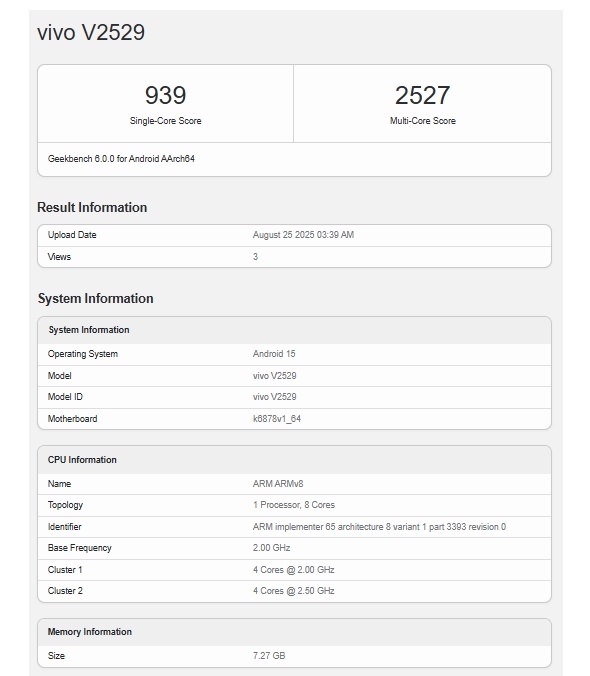
Task: Click the Identifier label
Action: point(64,527)
